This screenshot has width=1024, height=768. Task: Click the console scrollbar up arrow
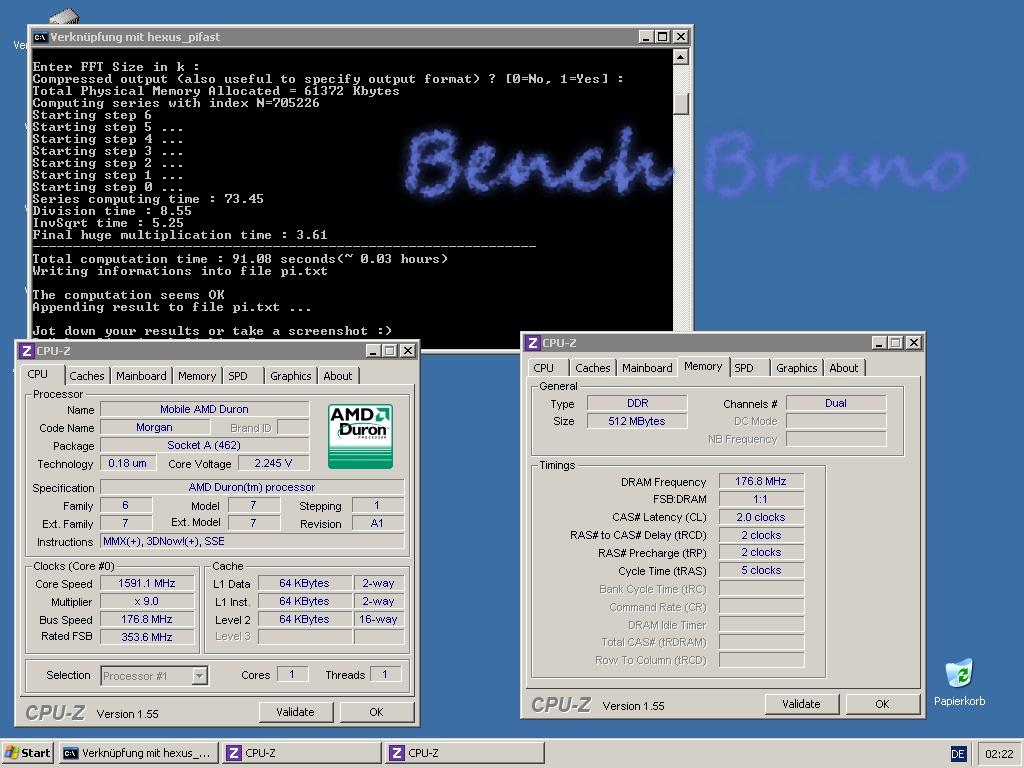(680, 57)
